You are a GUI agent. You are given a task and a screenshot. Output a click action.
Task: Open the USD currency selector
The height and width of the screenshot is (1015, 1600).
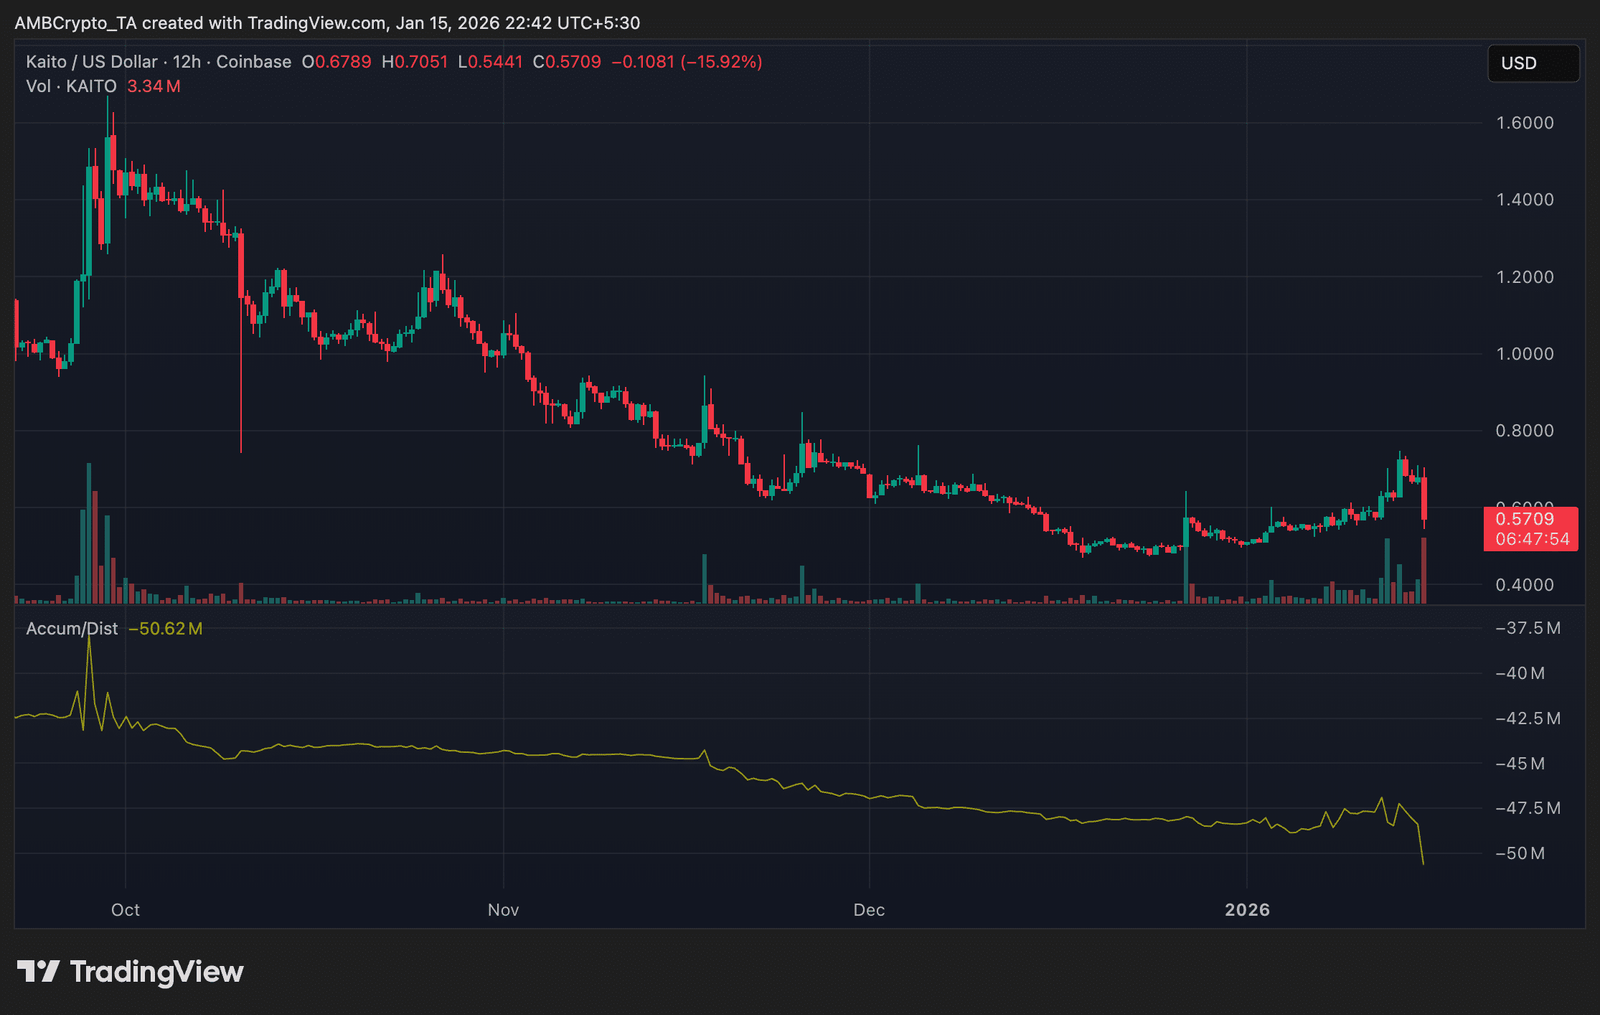point(1532,63)
